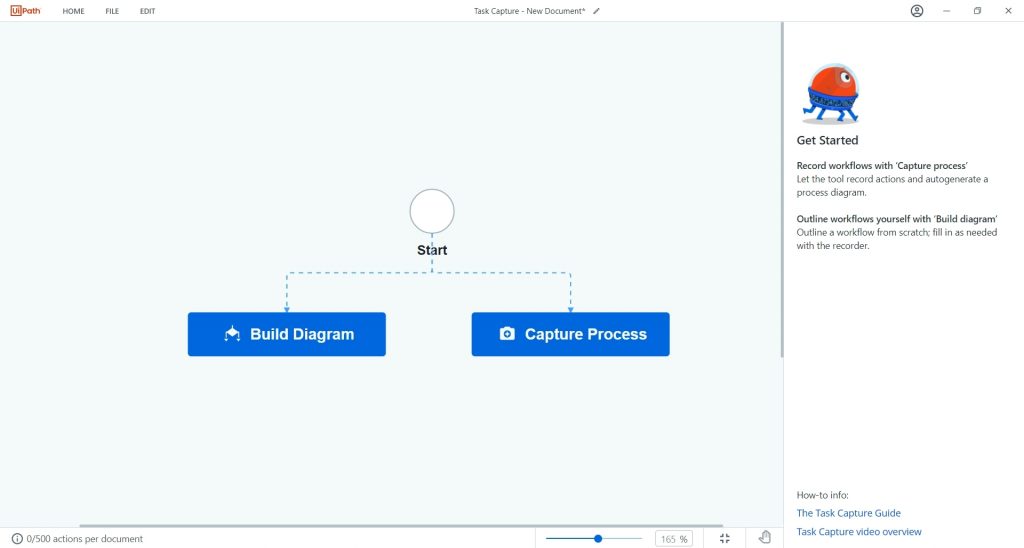Open the user account profile icon
Viewport: 1024px width, 548px height.
[x=917, y=11]
